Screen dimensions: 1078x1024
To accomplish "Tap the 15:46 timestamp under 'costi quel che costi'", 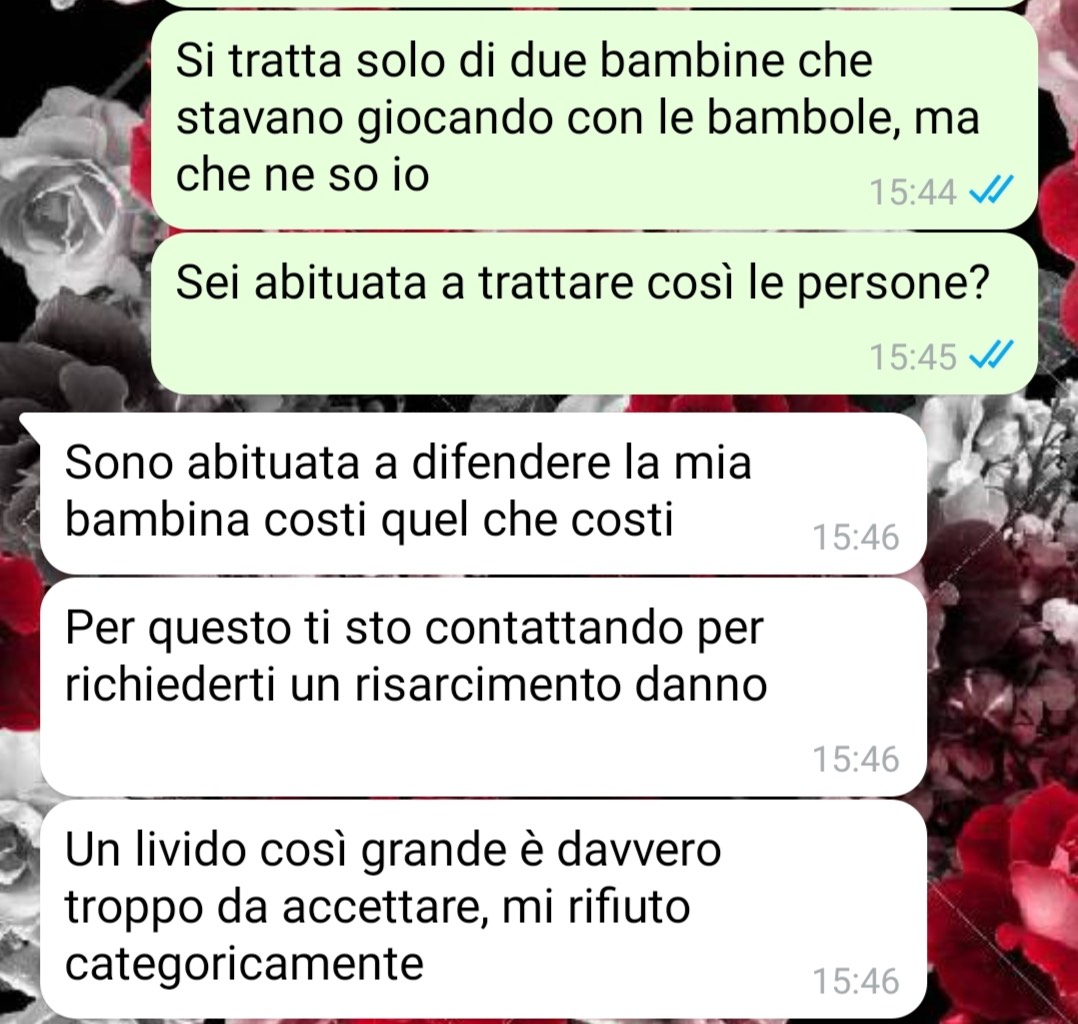I will tap(855, 537).
